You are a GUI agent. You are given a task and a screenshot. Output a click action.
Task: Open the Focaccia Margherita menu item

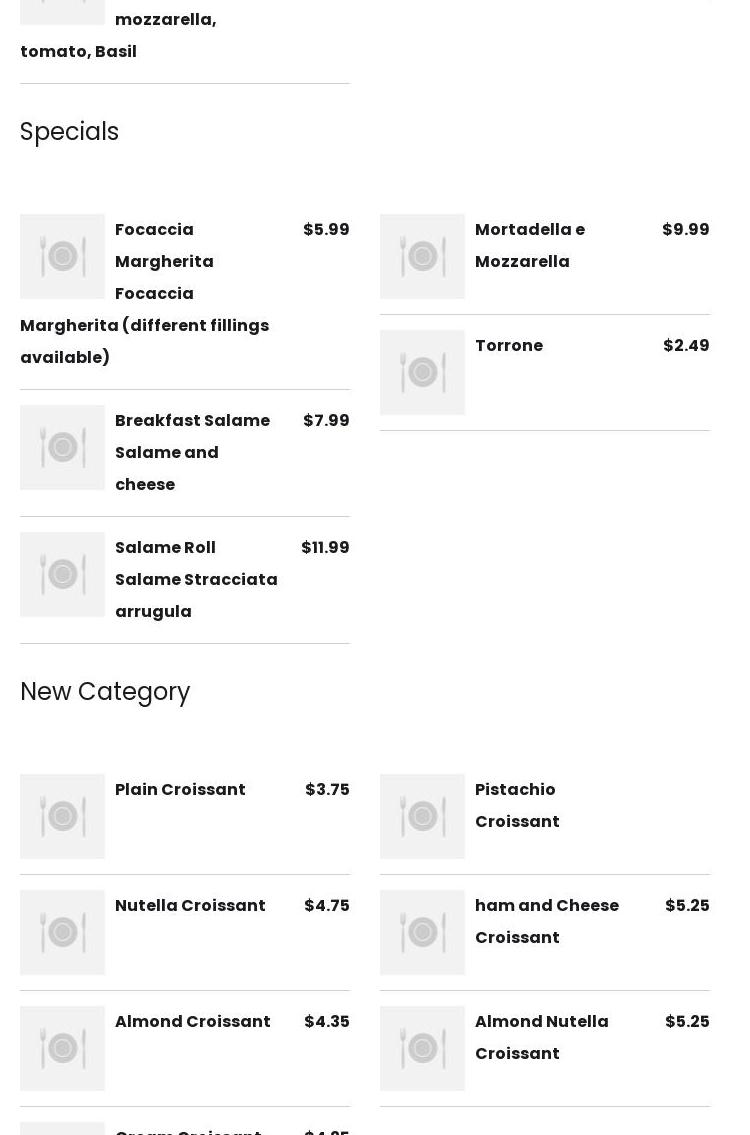tap(164, 245)
